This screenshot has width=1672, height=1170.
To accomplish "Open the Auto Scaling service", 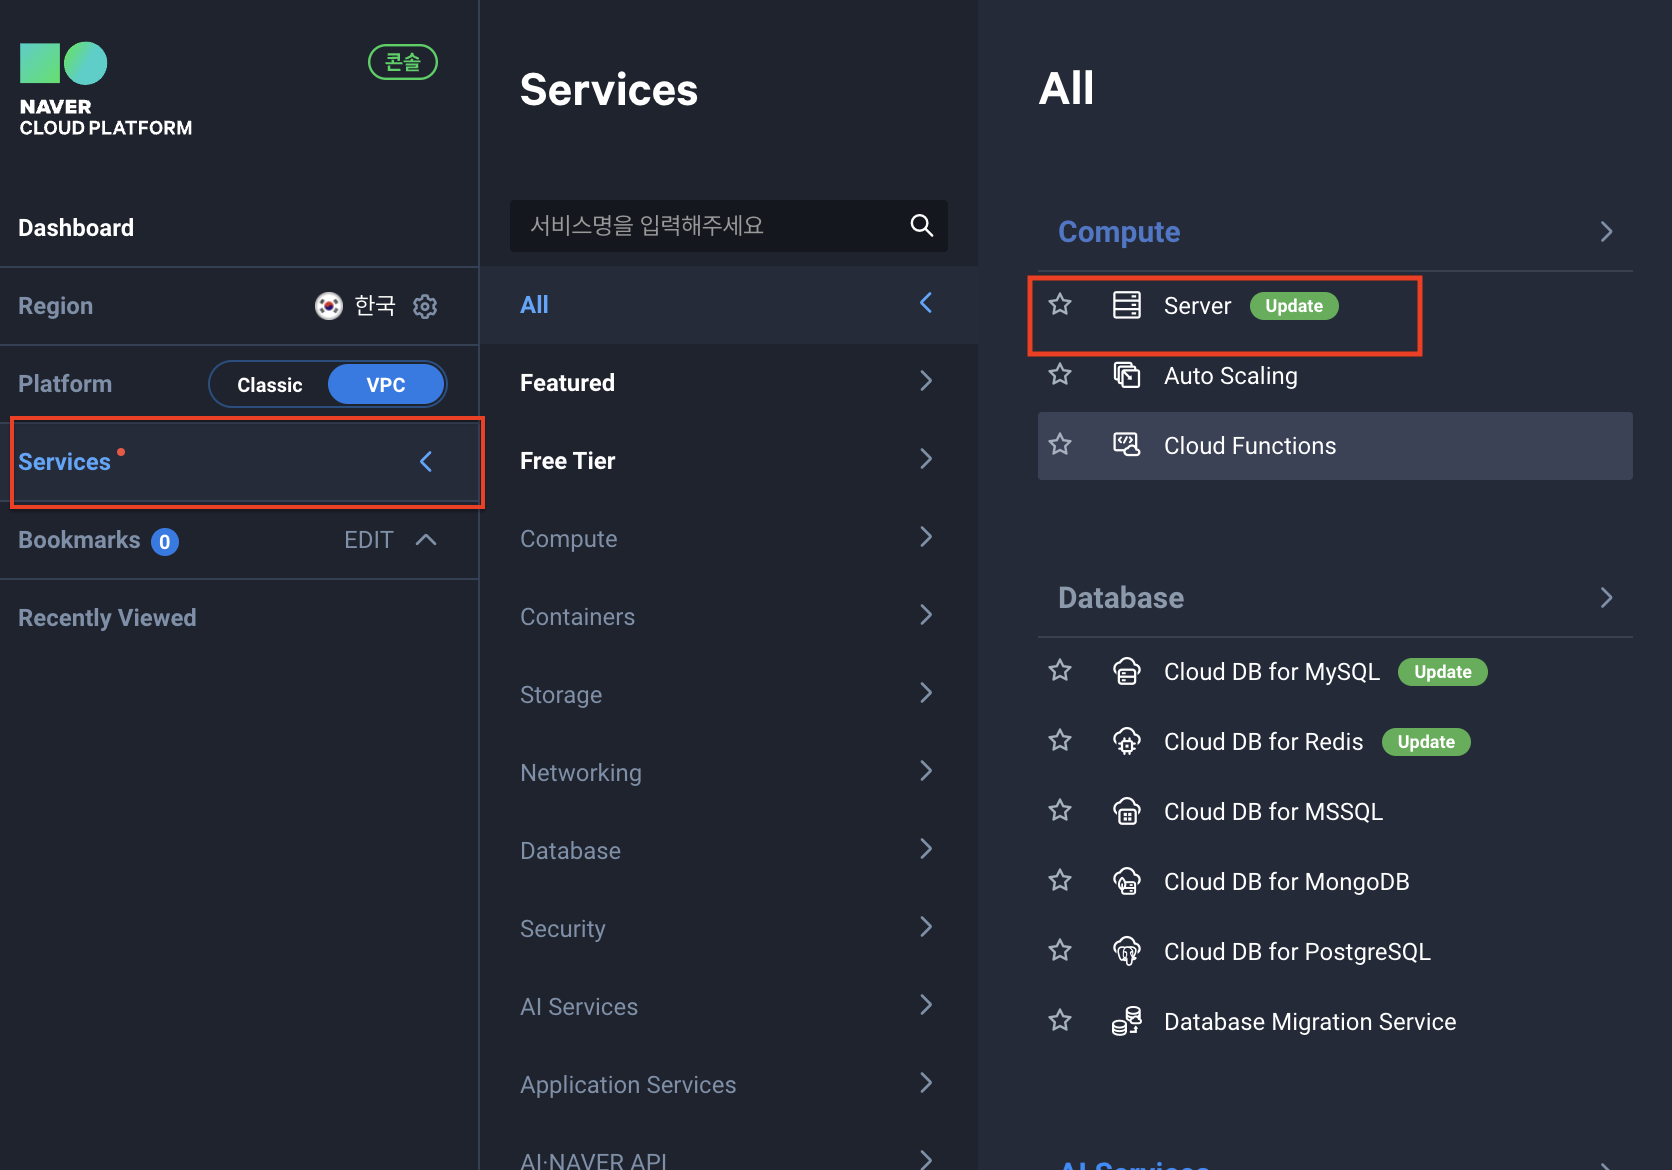I will click(x=1230, y=376).
